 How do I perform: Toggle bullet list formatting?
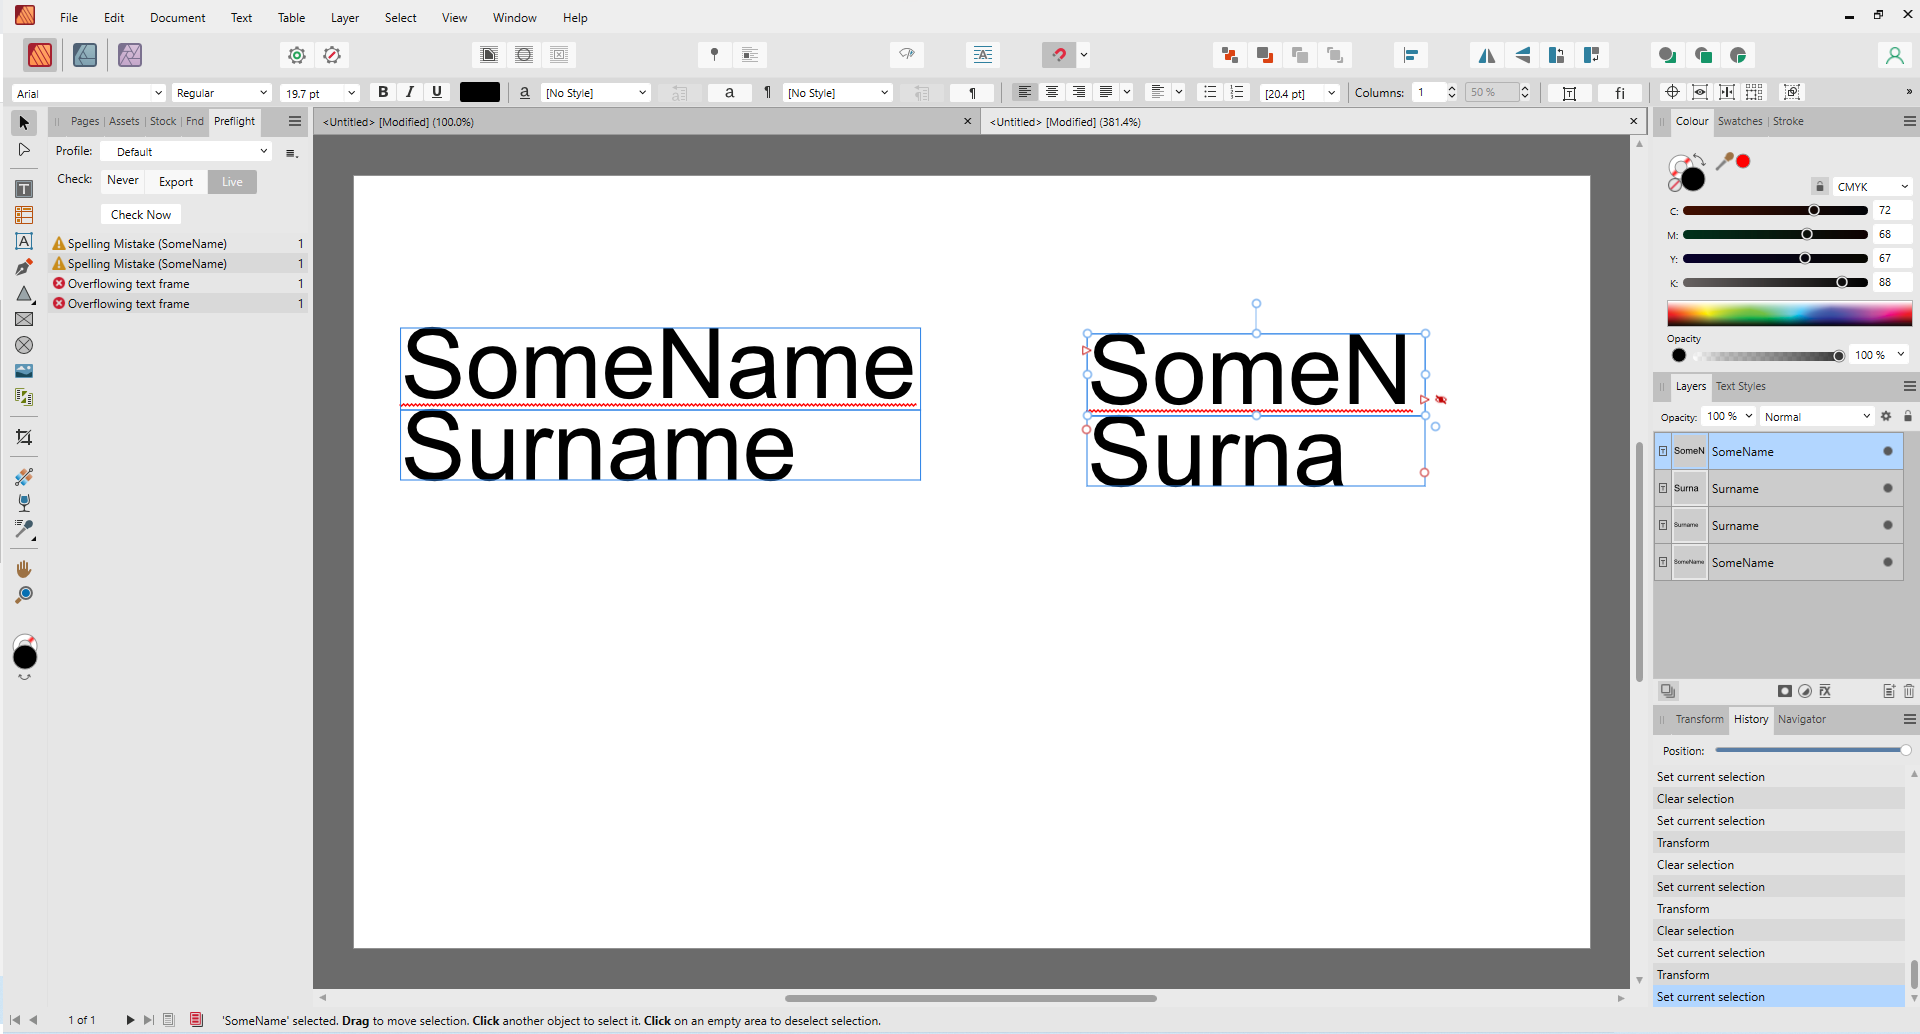[x=1210, y=92]
